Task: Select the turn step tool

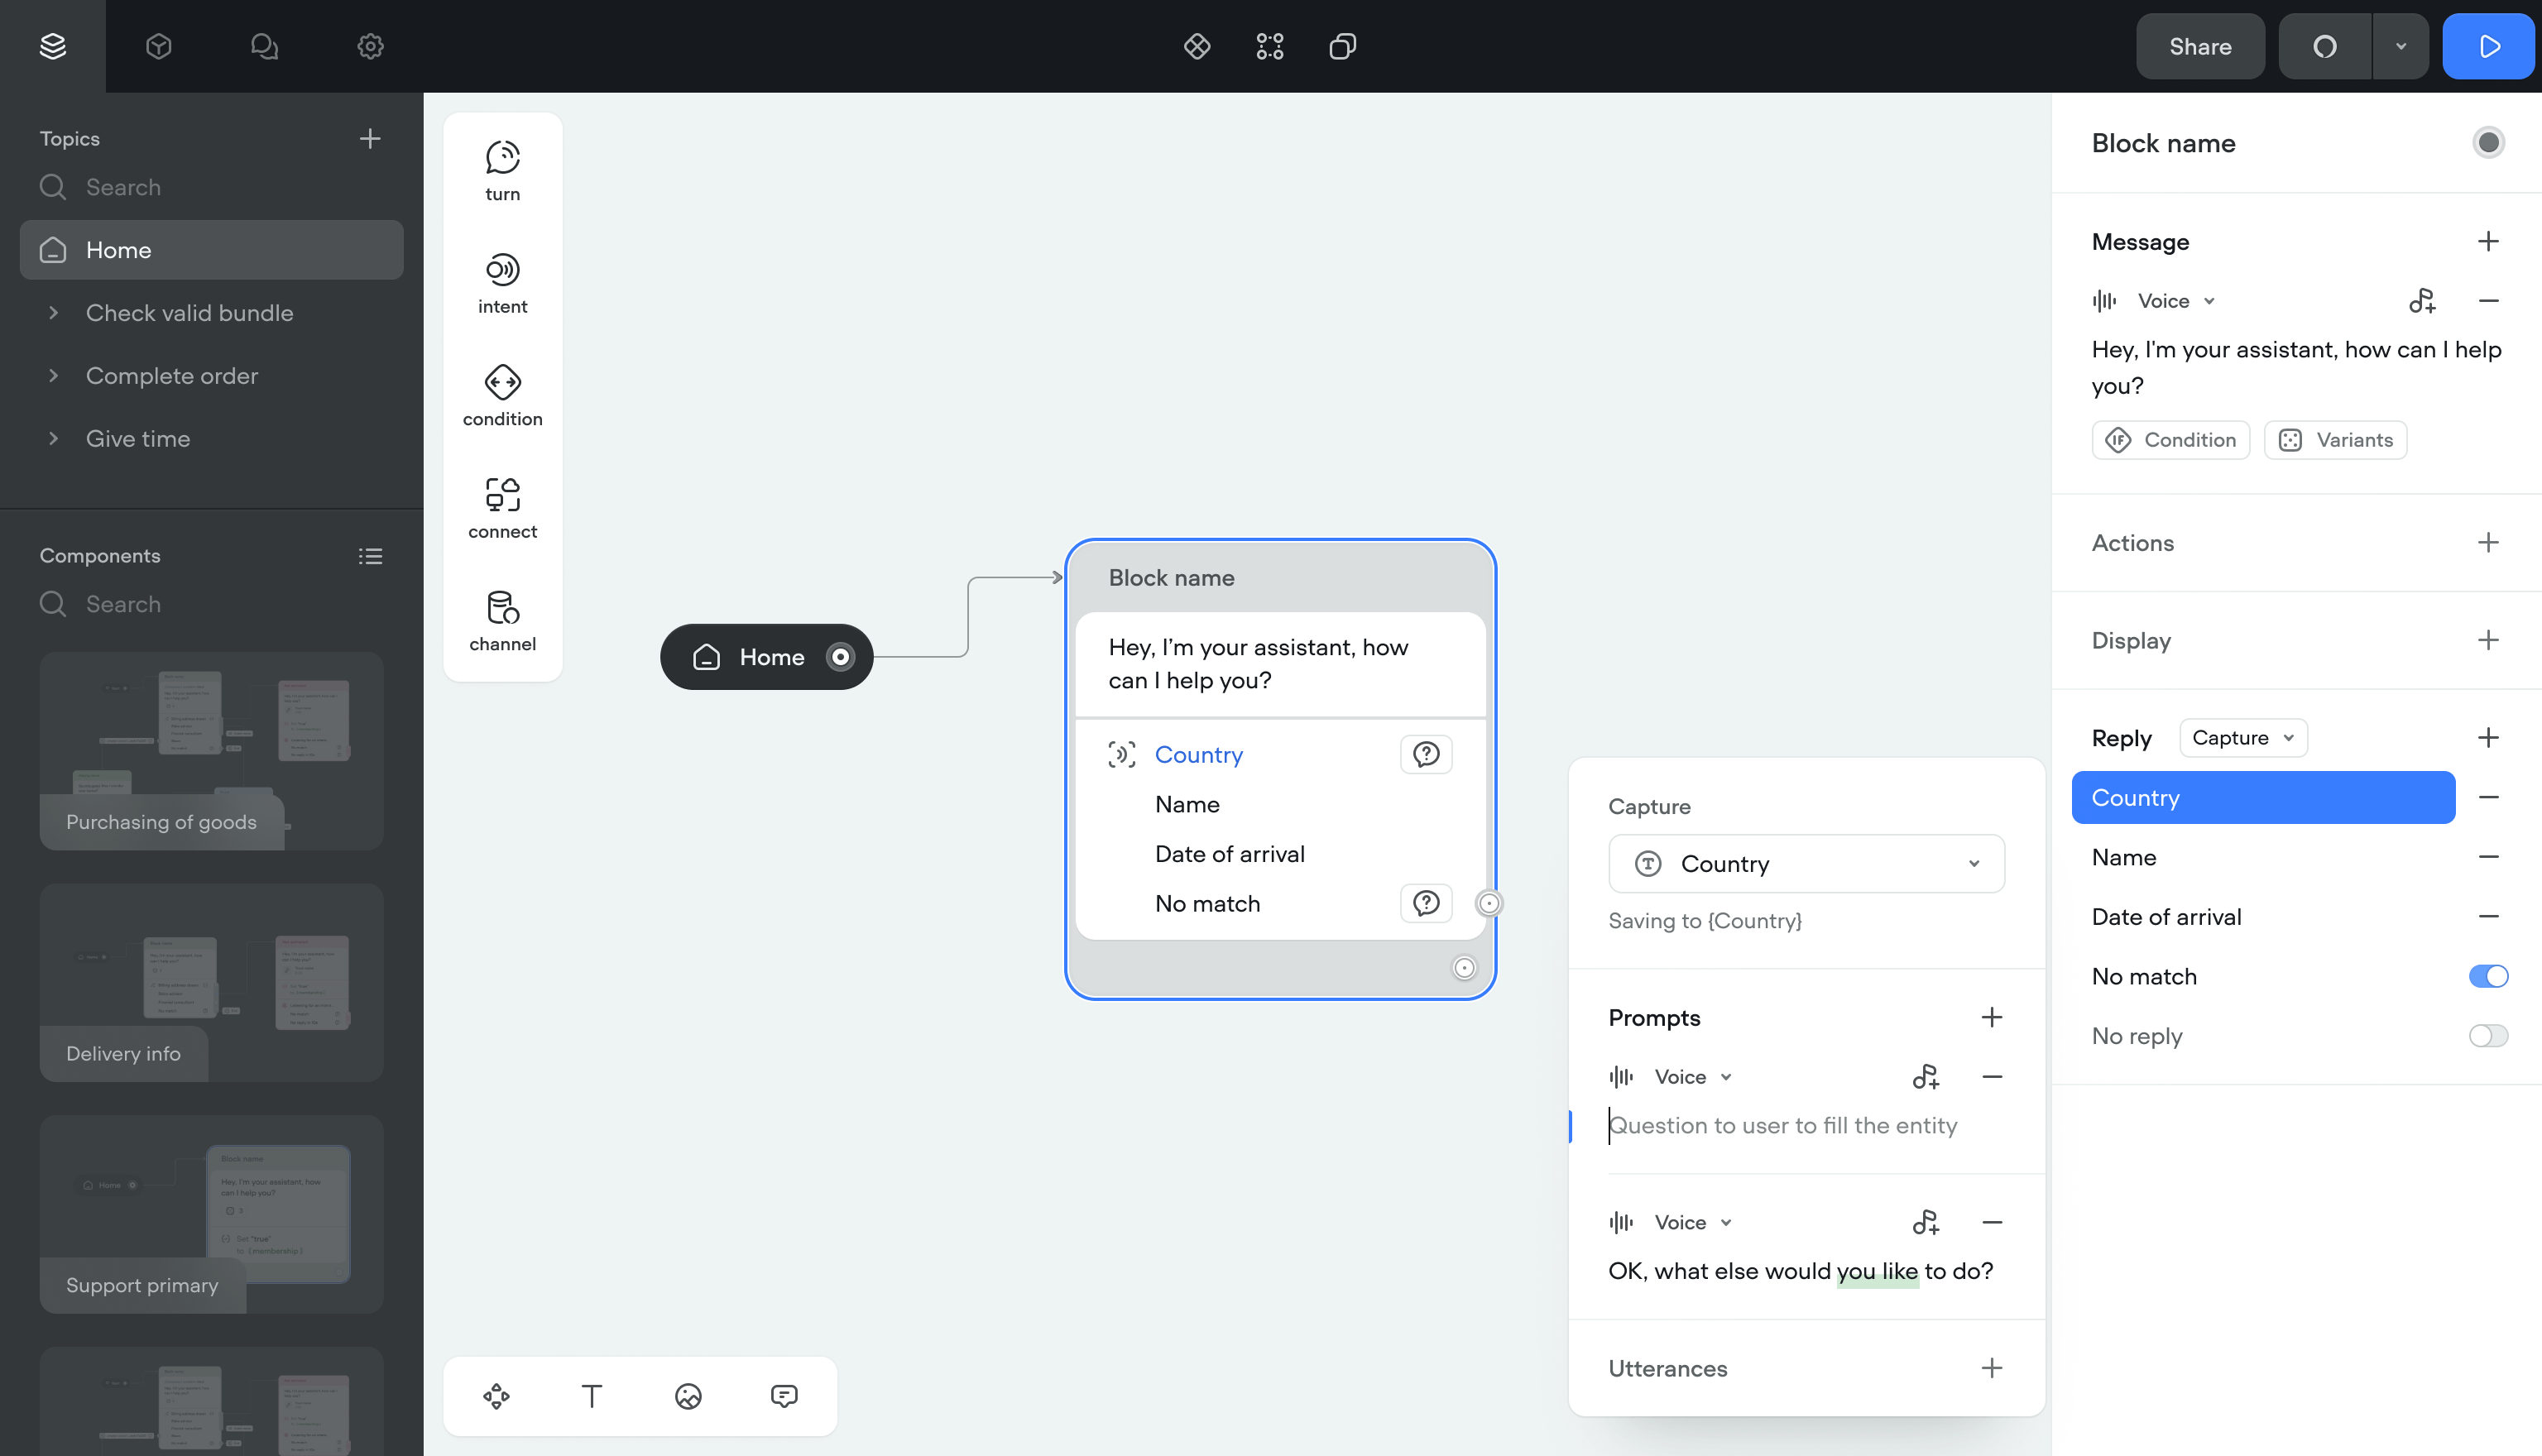Action: [502, 168]
